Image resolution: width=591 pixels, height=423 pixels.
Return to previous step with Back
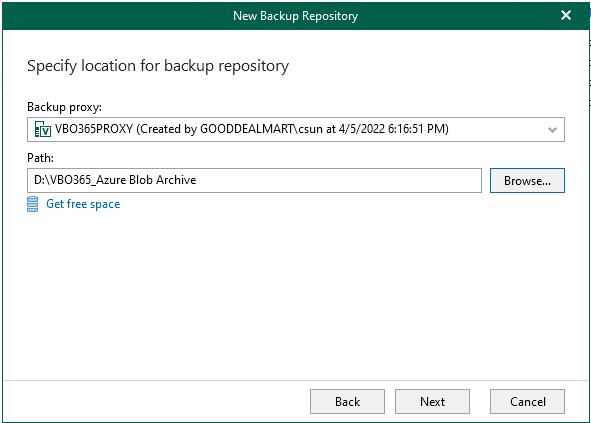347,402
